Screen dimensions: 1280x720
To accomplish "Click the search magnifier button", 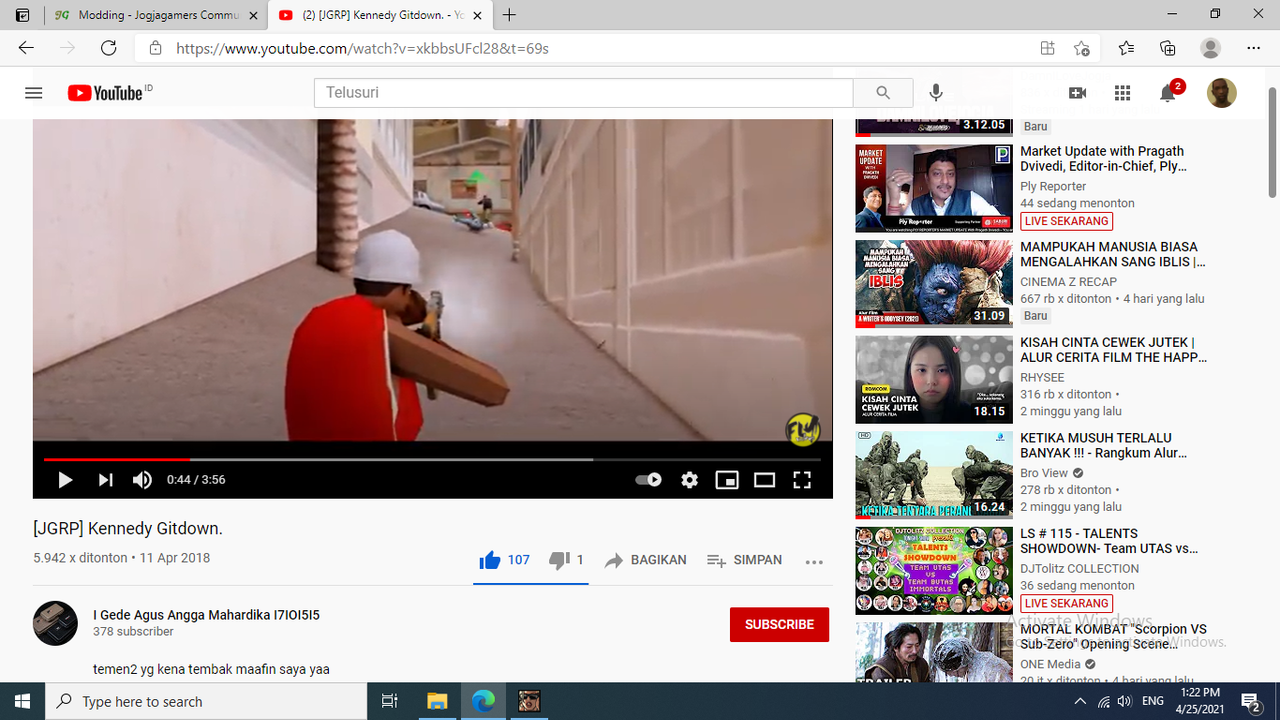I will click(883, 93).
